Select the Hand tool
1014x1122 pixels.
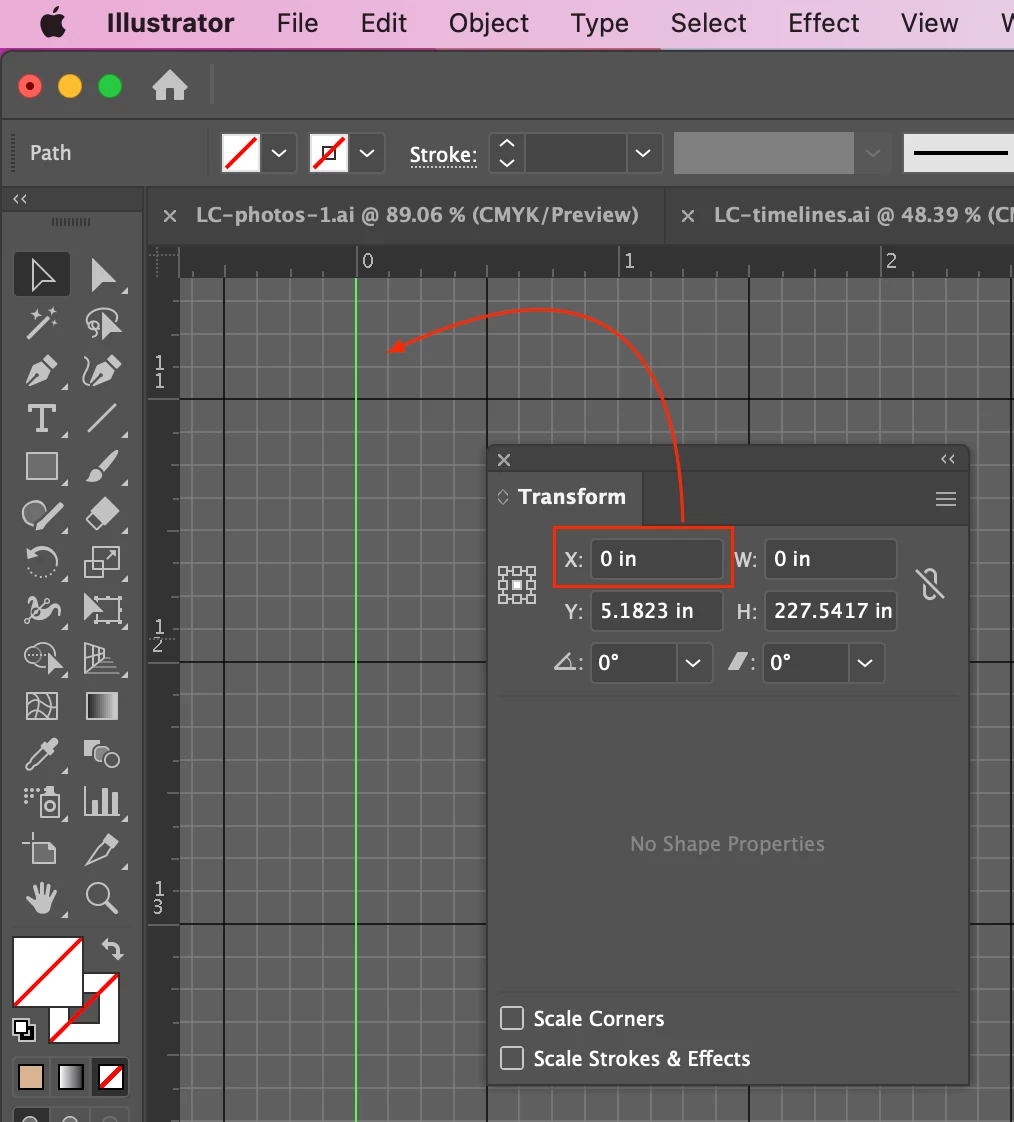(x=42, y=898)
